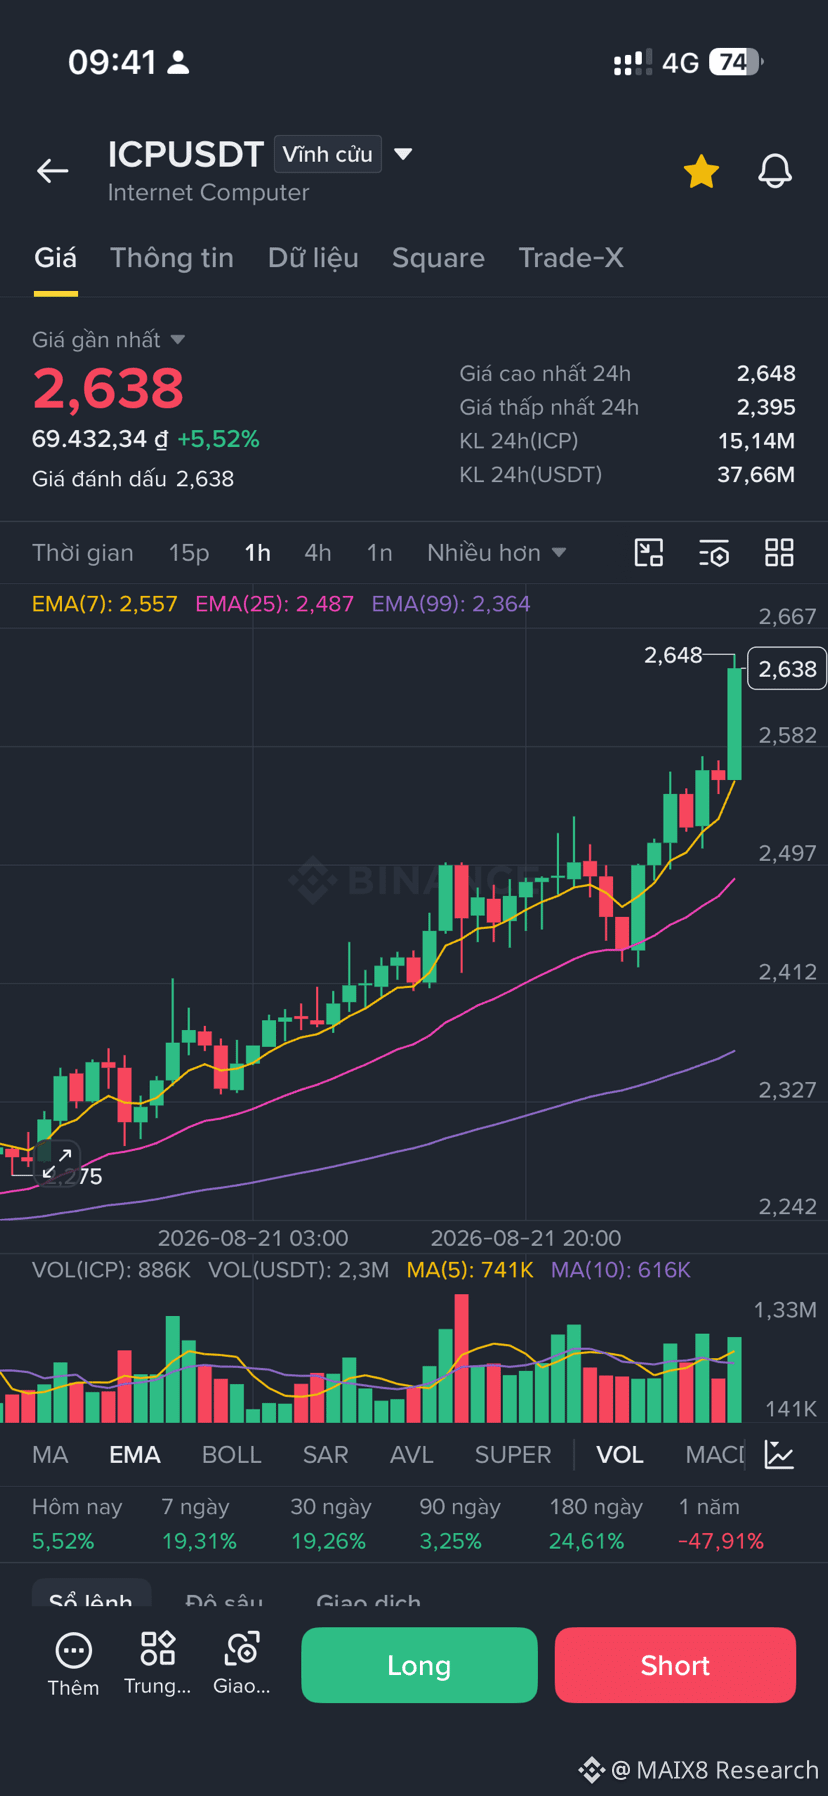Tap the MA(10): 616K volume label
The height and width of the screenshot is (1796, 828).
tap(621, 1270)
